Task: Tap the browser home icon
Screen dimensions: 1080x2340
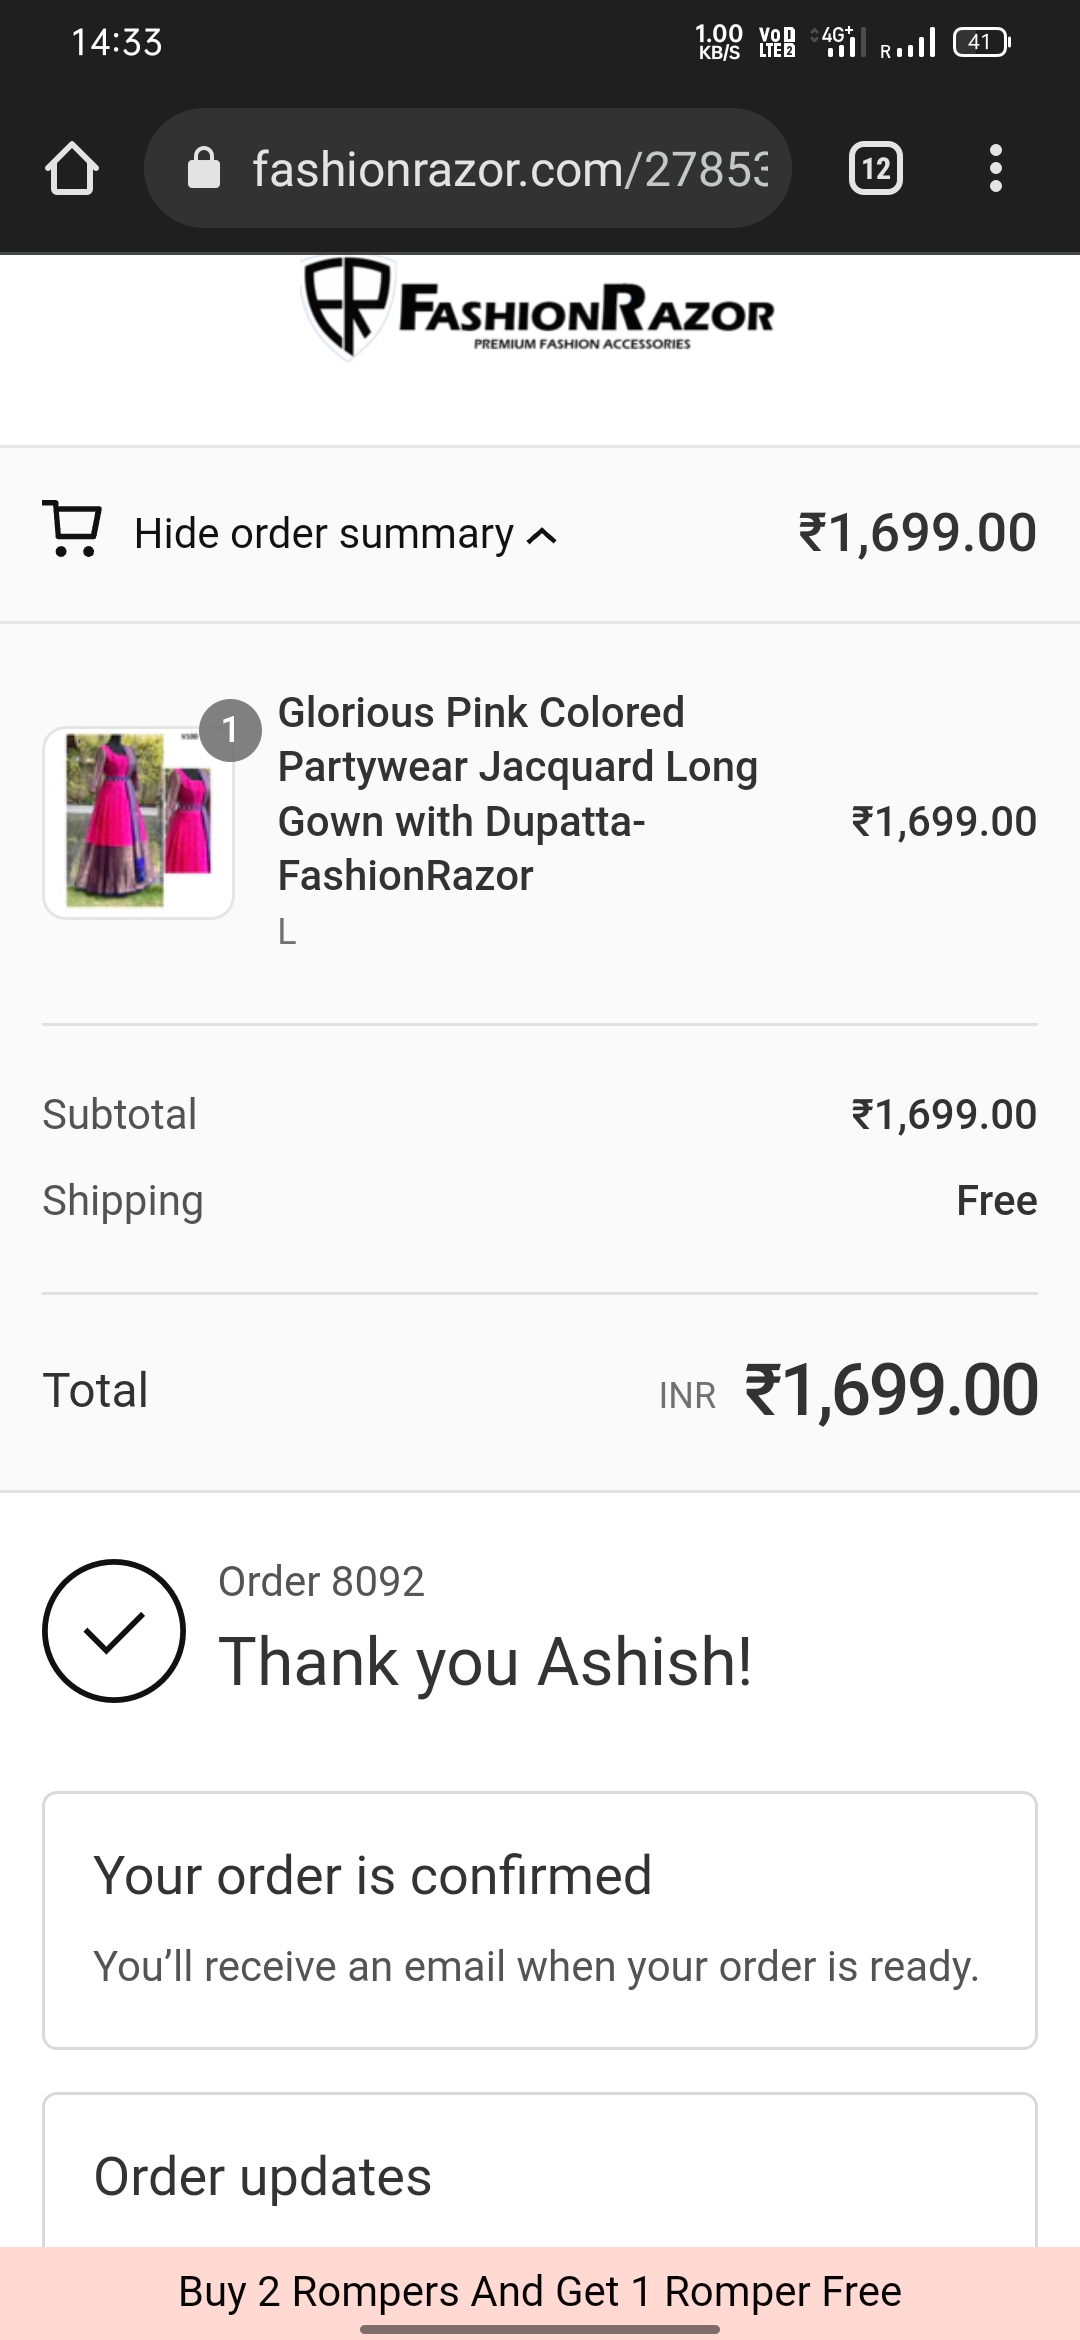Action: pos(72,168)
